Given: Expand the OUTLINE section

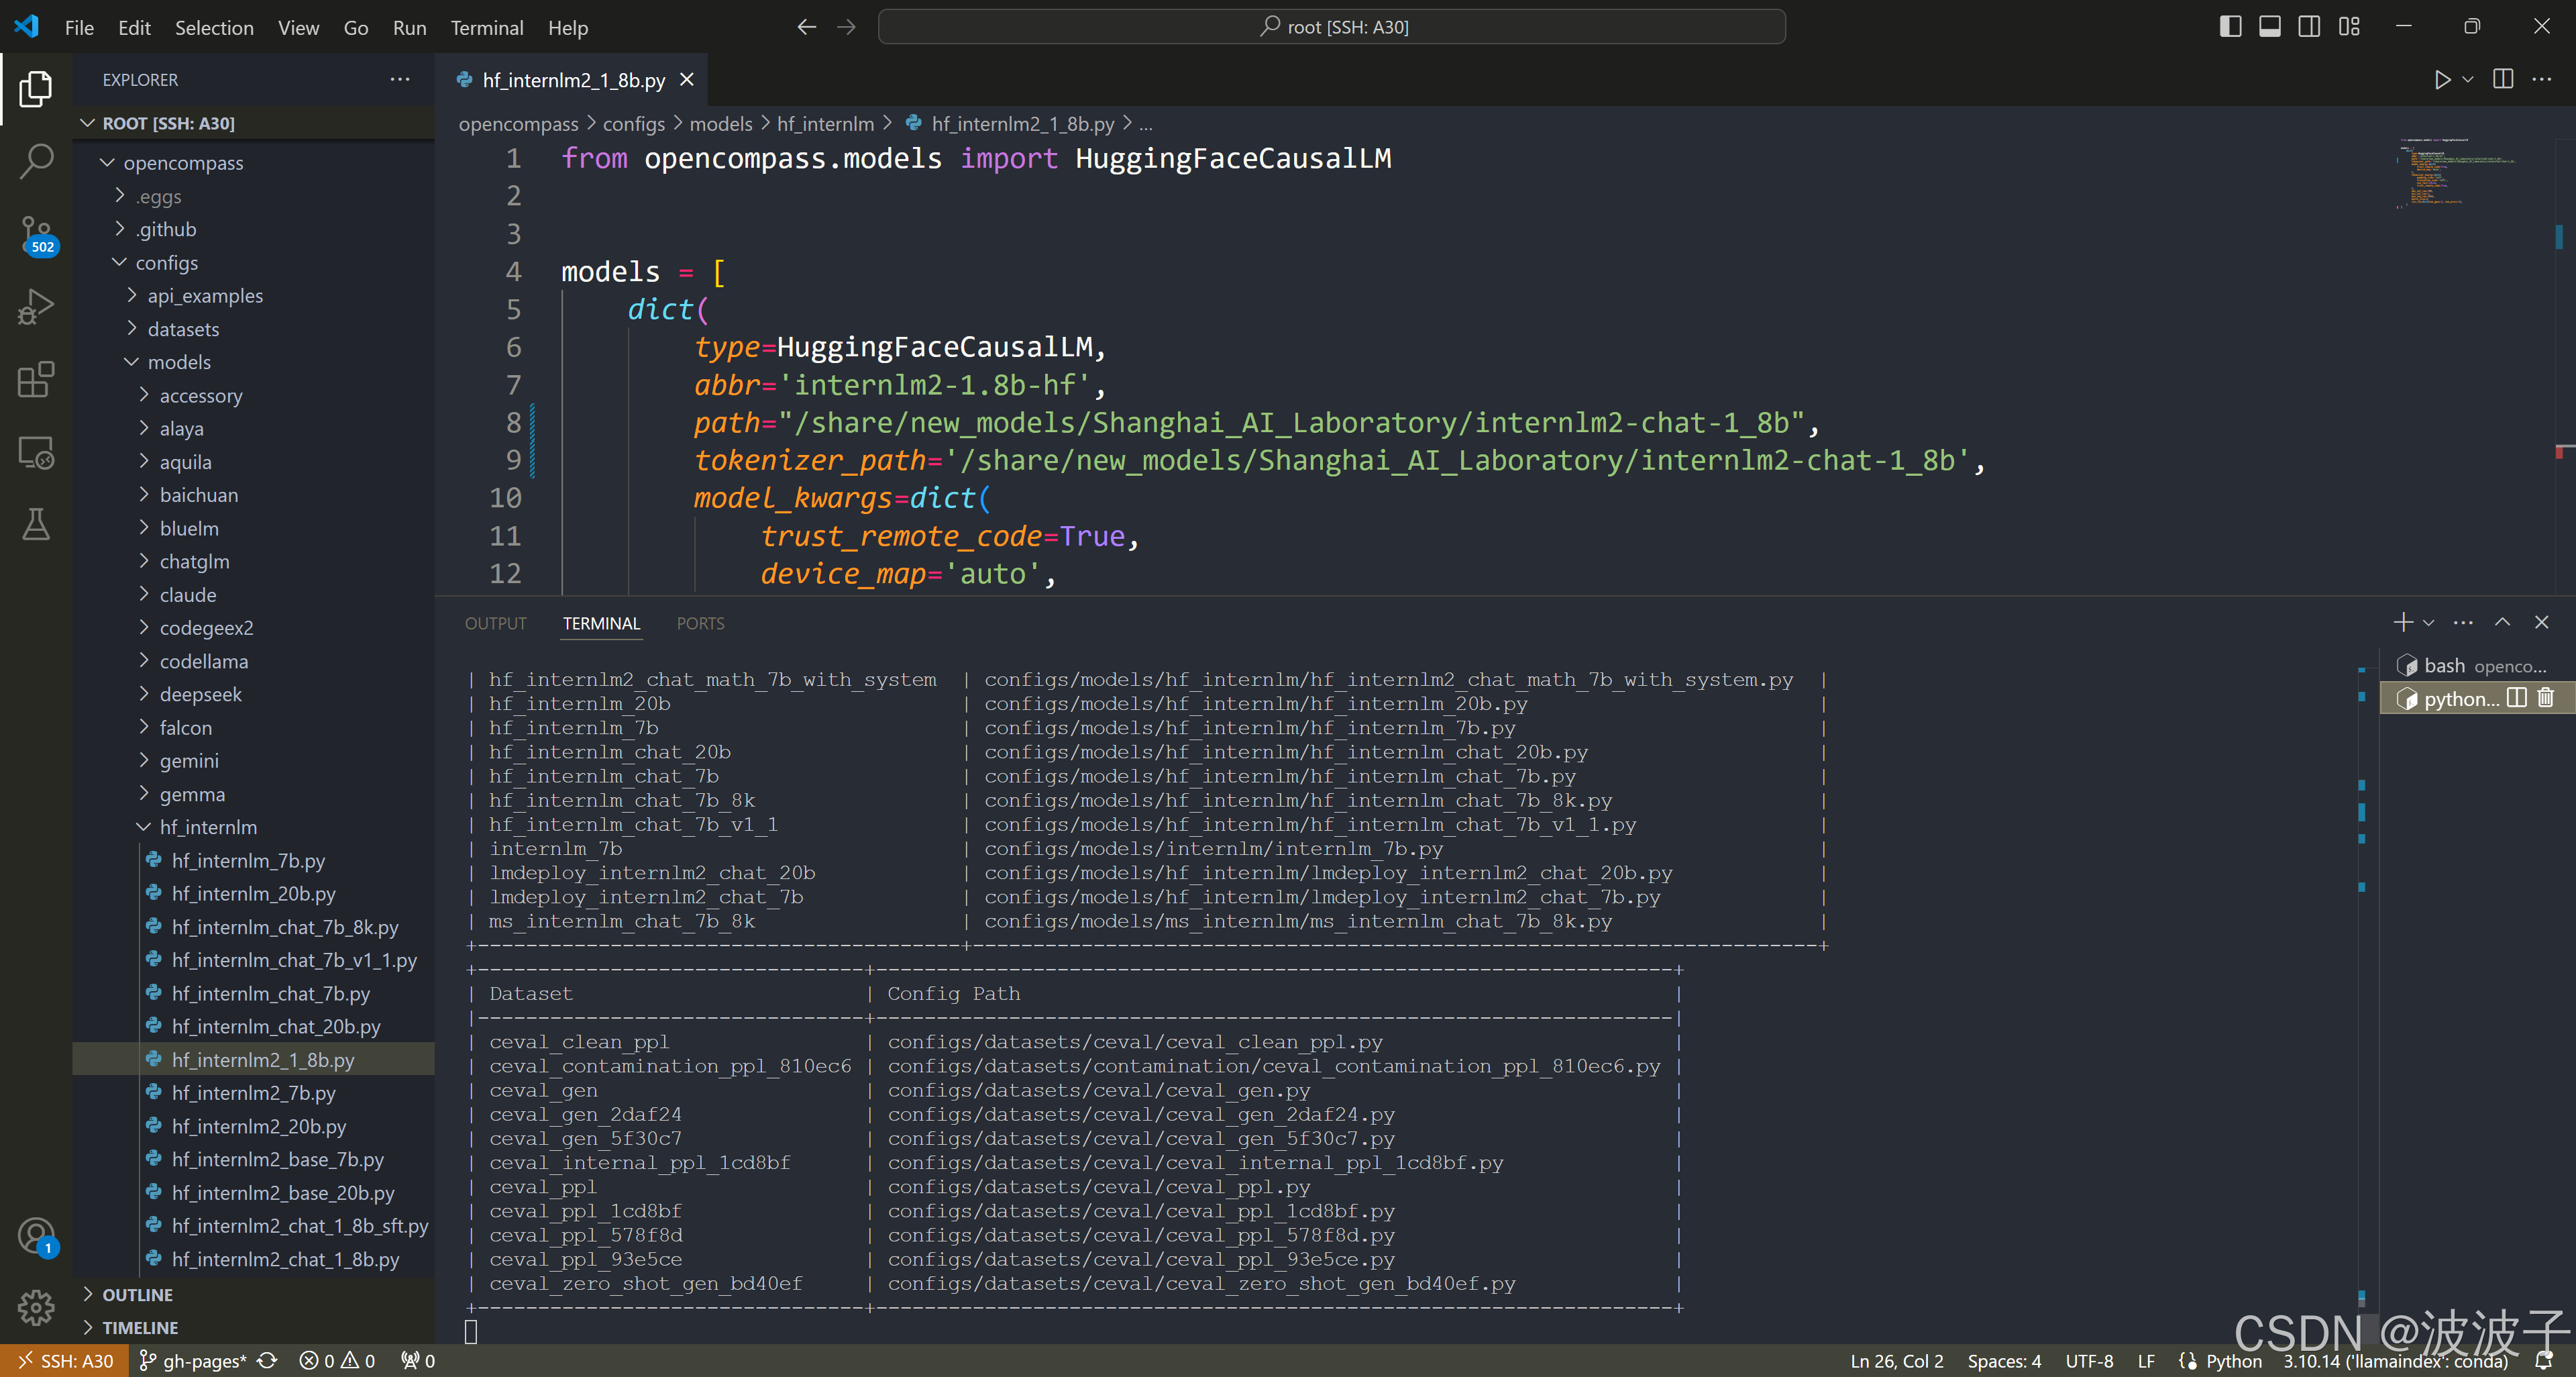Looking at the screenshot, I should point(137,1294).
